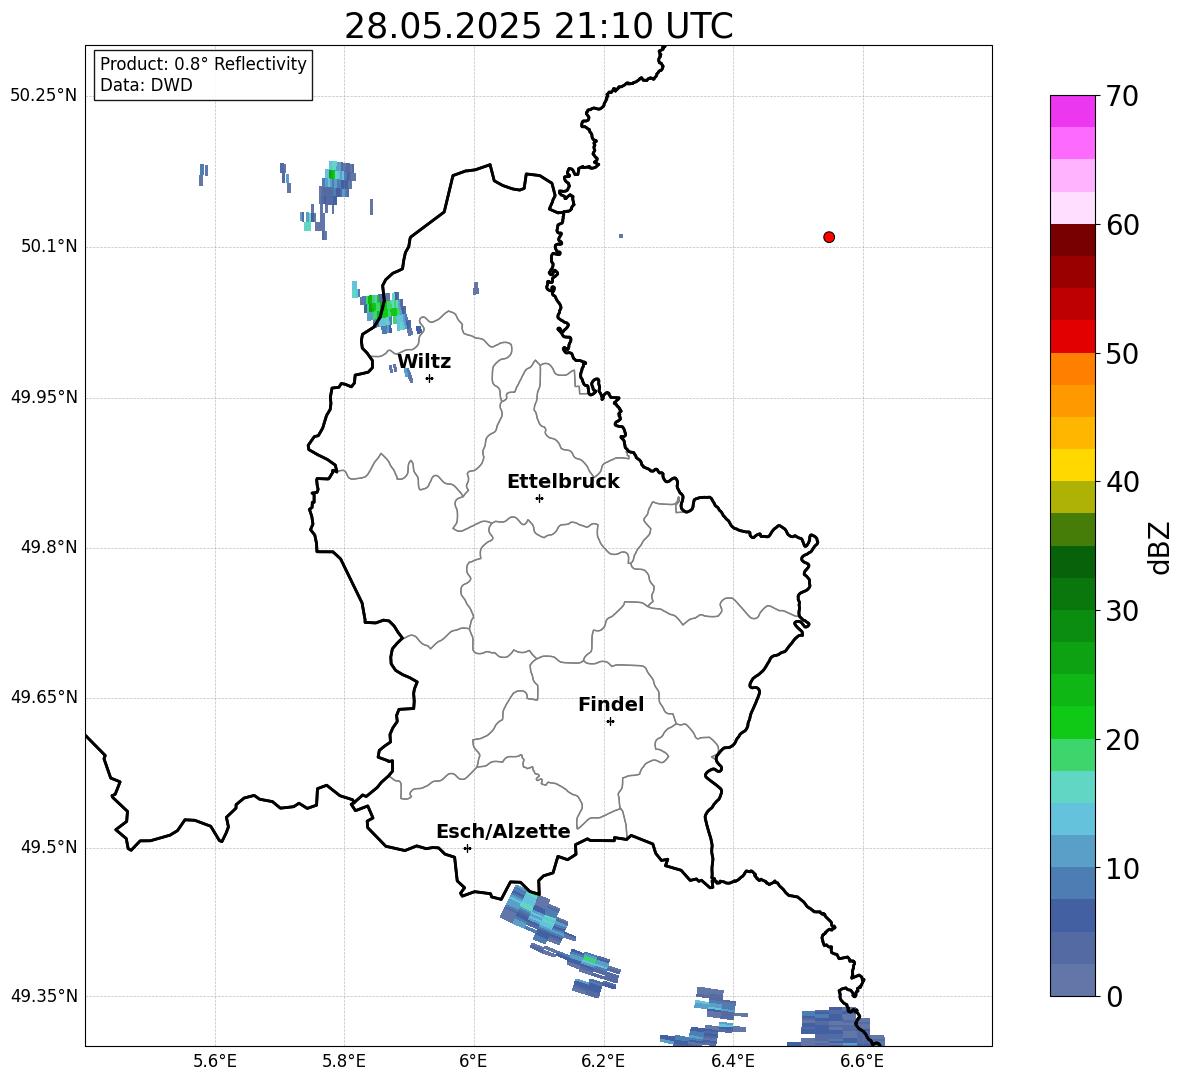Click the Findel city label
This screenshot has width=1184, height=1081.
pos(611,704)
